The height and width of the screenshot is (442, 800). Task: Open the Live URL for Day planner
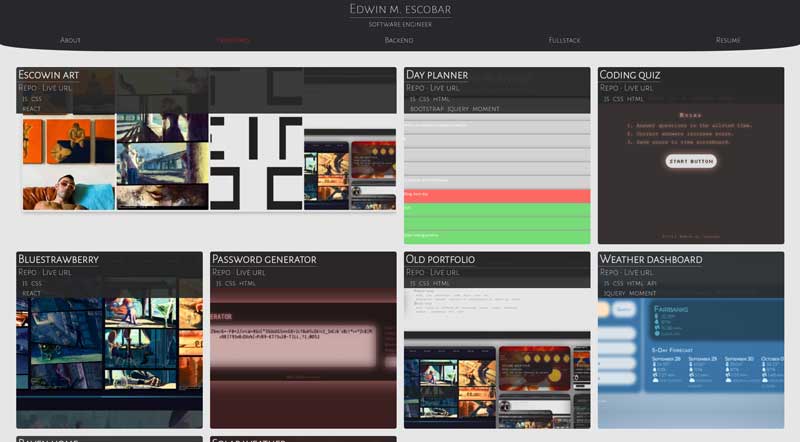445,88
